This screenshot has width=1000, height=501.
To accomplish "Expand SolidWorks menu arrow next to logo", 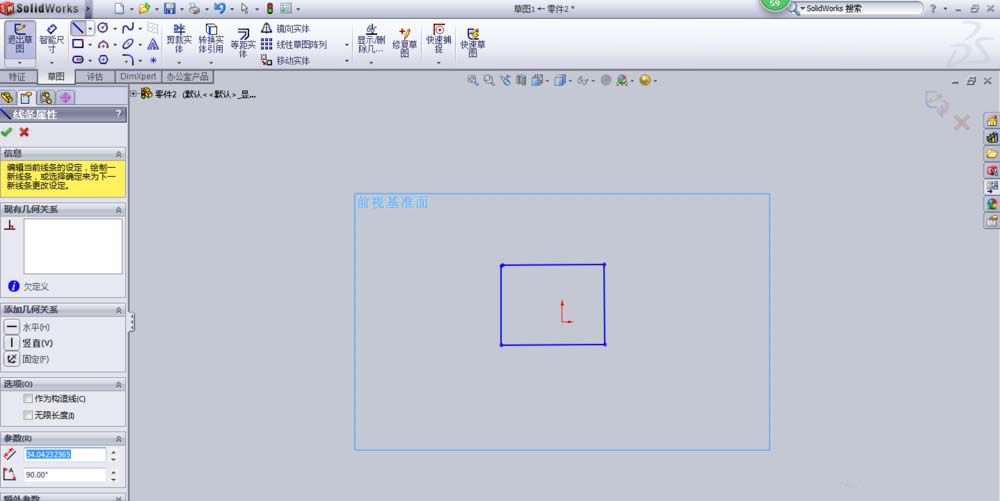I will 88,9.
